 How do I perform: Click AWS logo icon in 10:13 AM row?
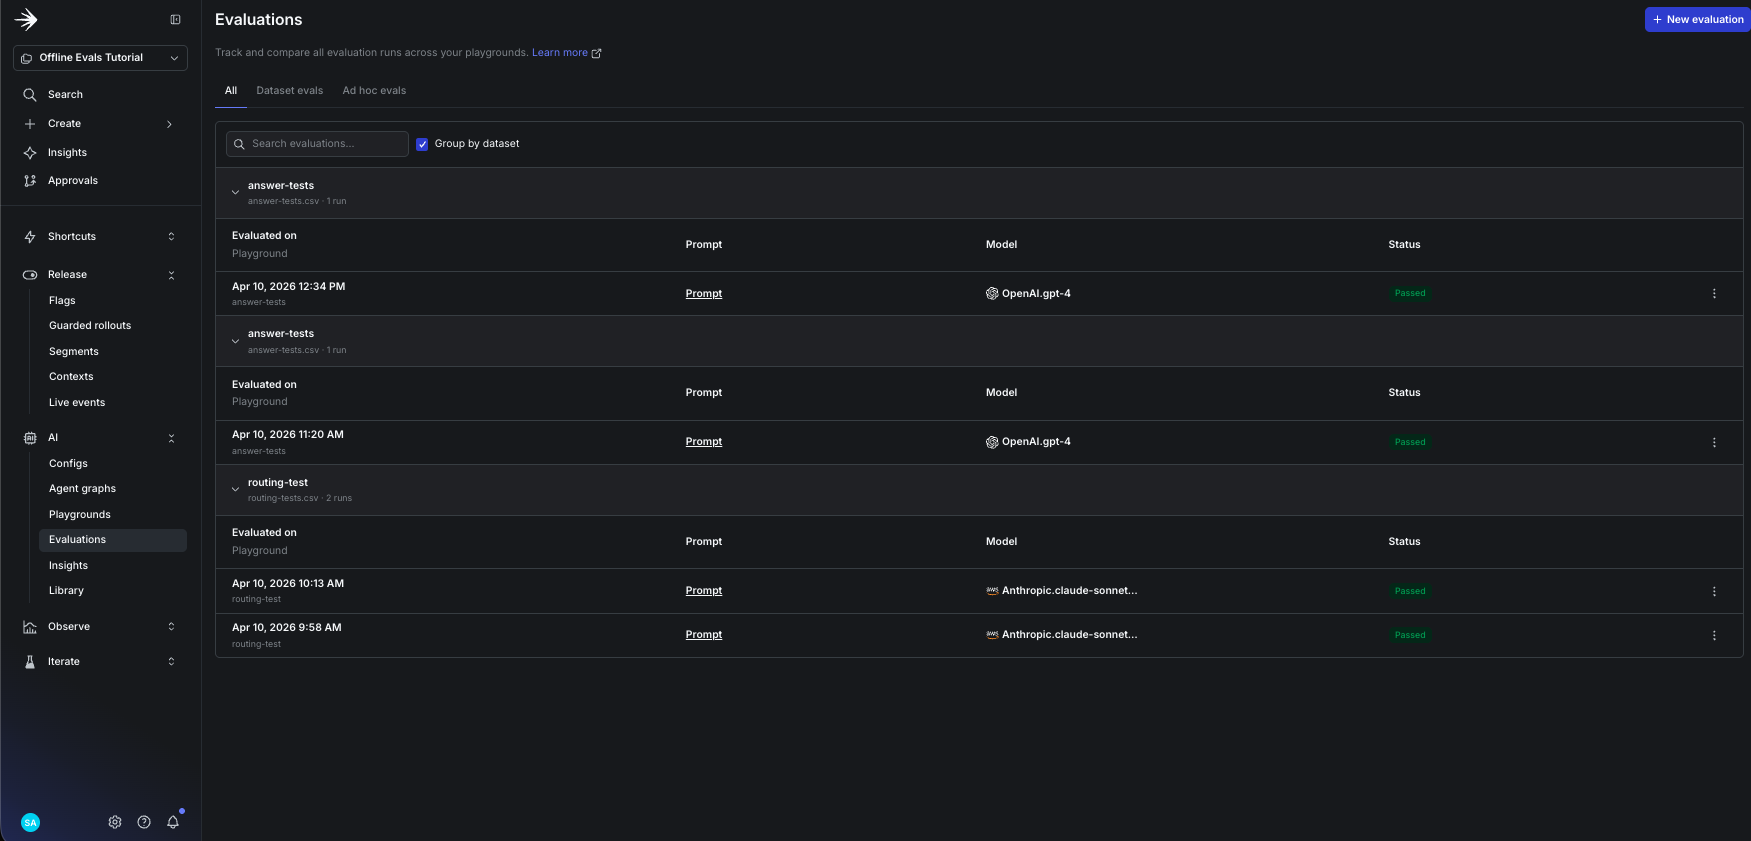pos(992,591)
